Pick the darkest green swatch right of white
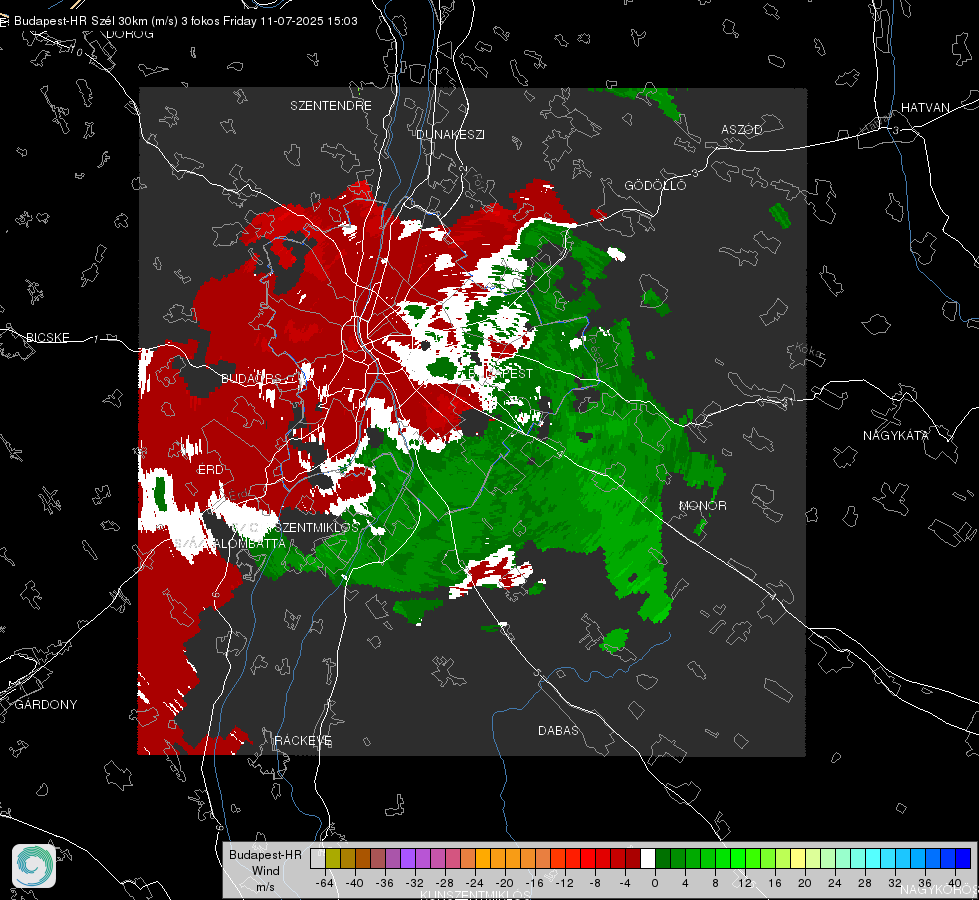This screenshot has width=979, height=900. (x=663, y=858)
